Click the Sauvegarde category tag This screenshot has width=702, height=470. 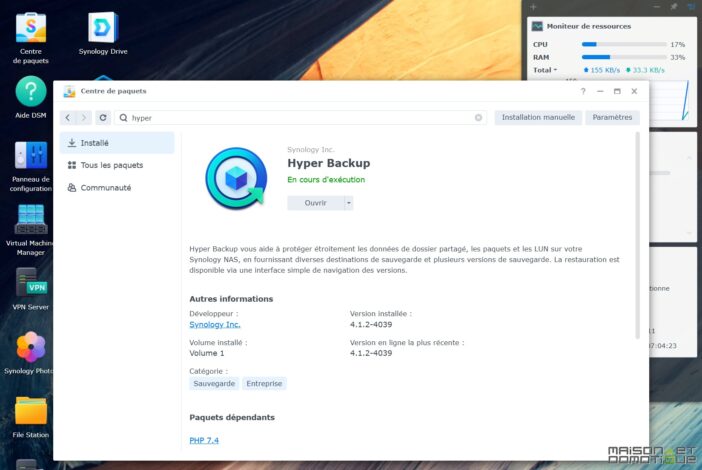214,384
